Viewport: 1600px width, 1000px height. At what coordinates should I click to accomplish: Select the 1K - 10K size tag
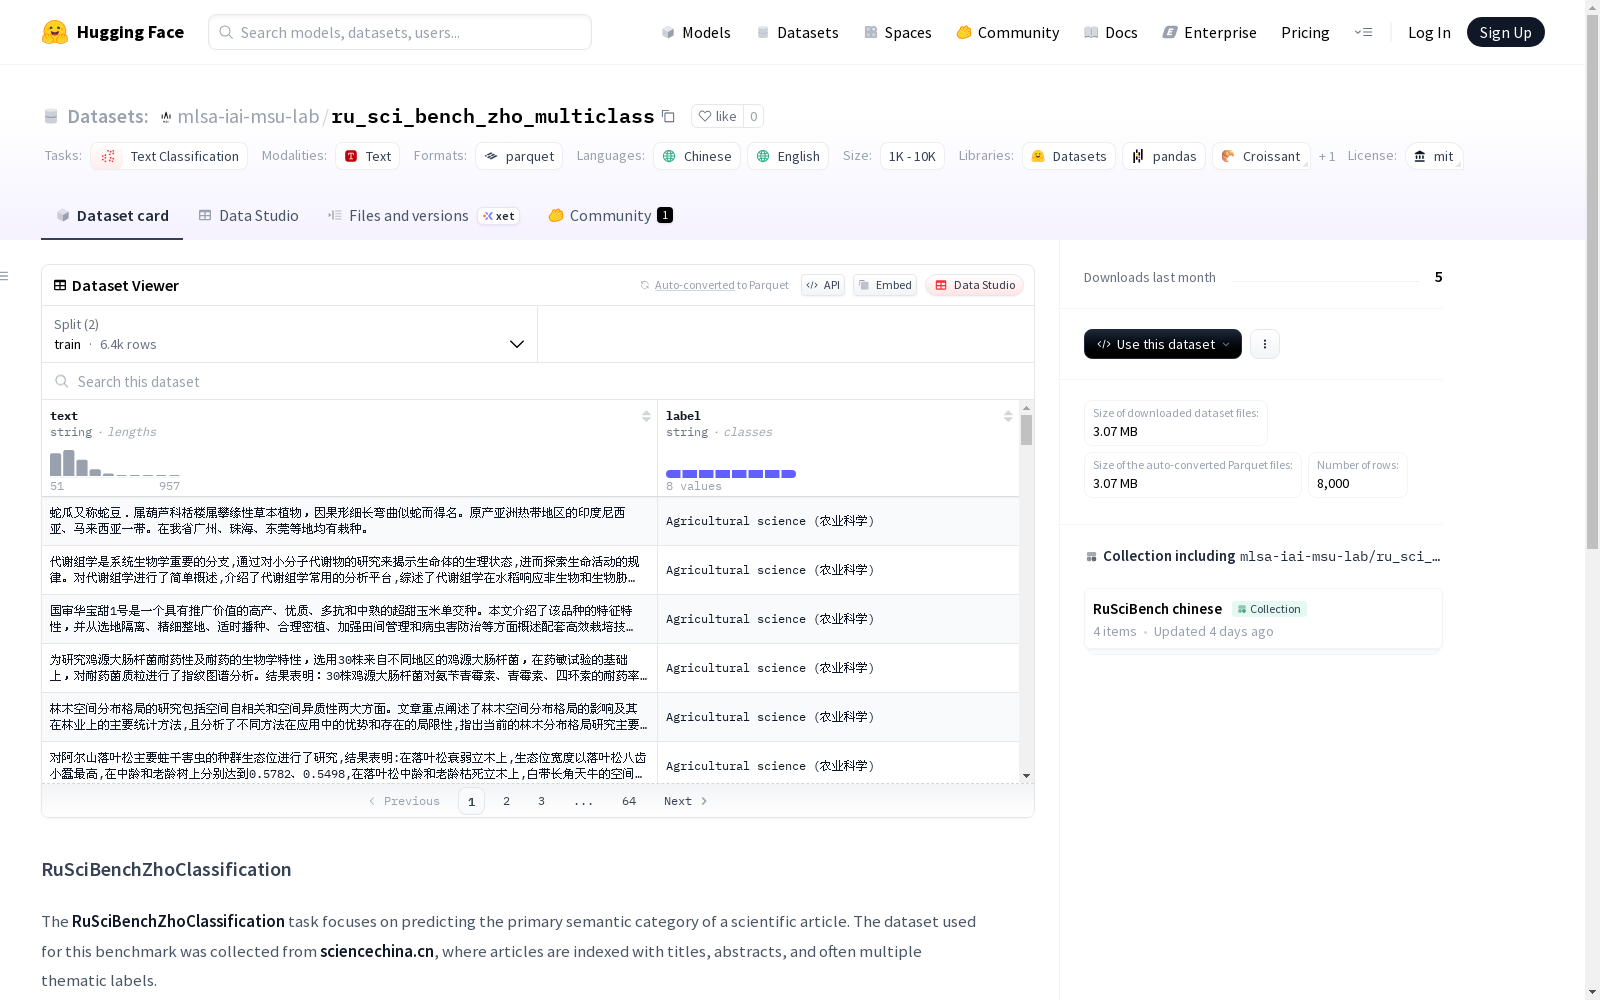(x=912, y=156)
